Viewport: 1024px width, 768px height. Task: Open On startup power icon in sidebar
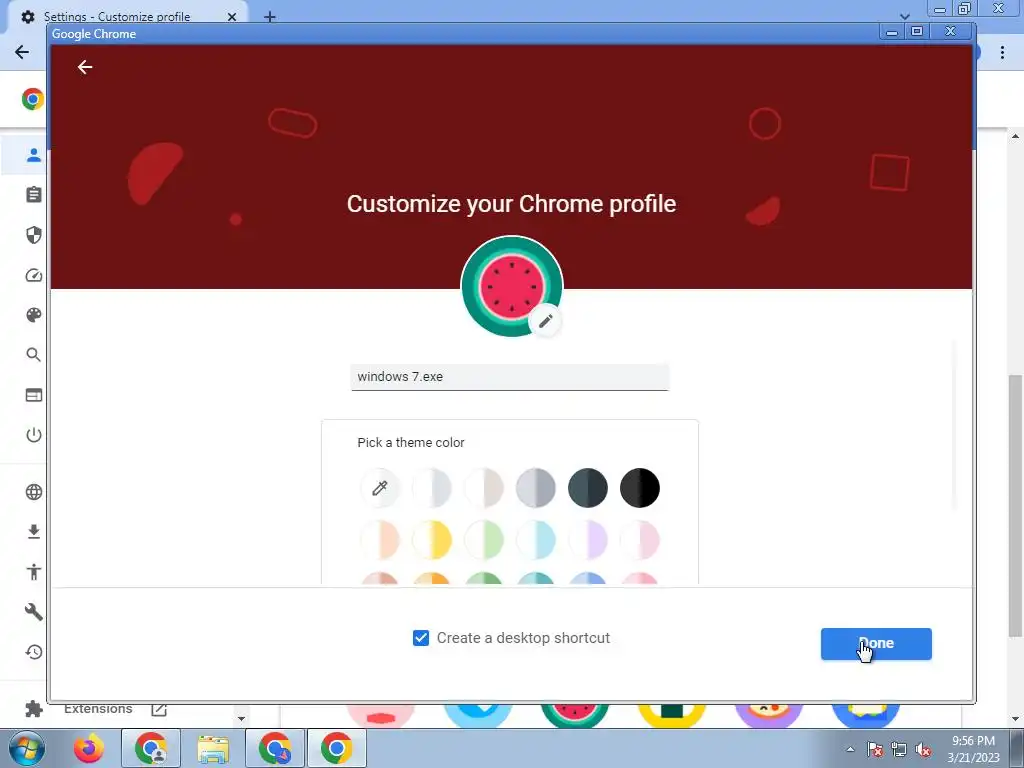point(34,435)
